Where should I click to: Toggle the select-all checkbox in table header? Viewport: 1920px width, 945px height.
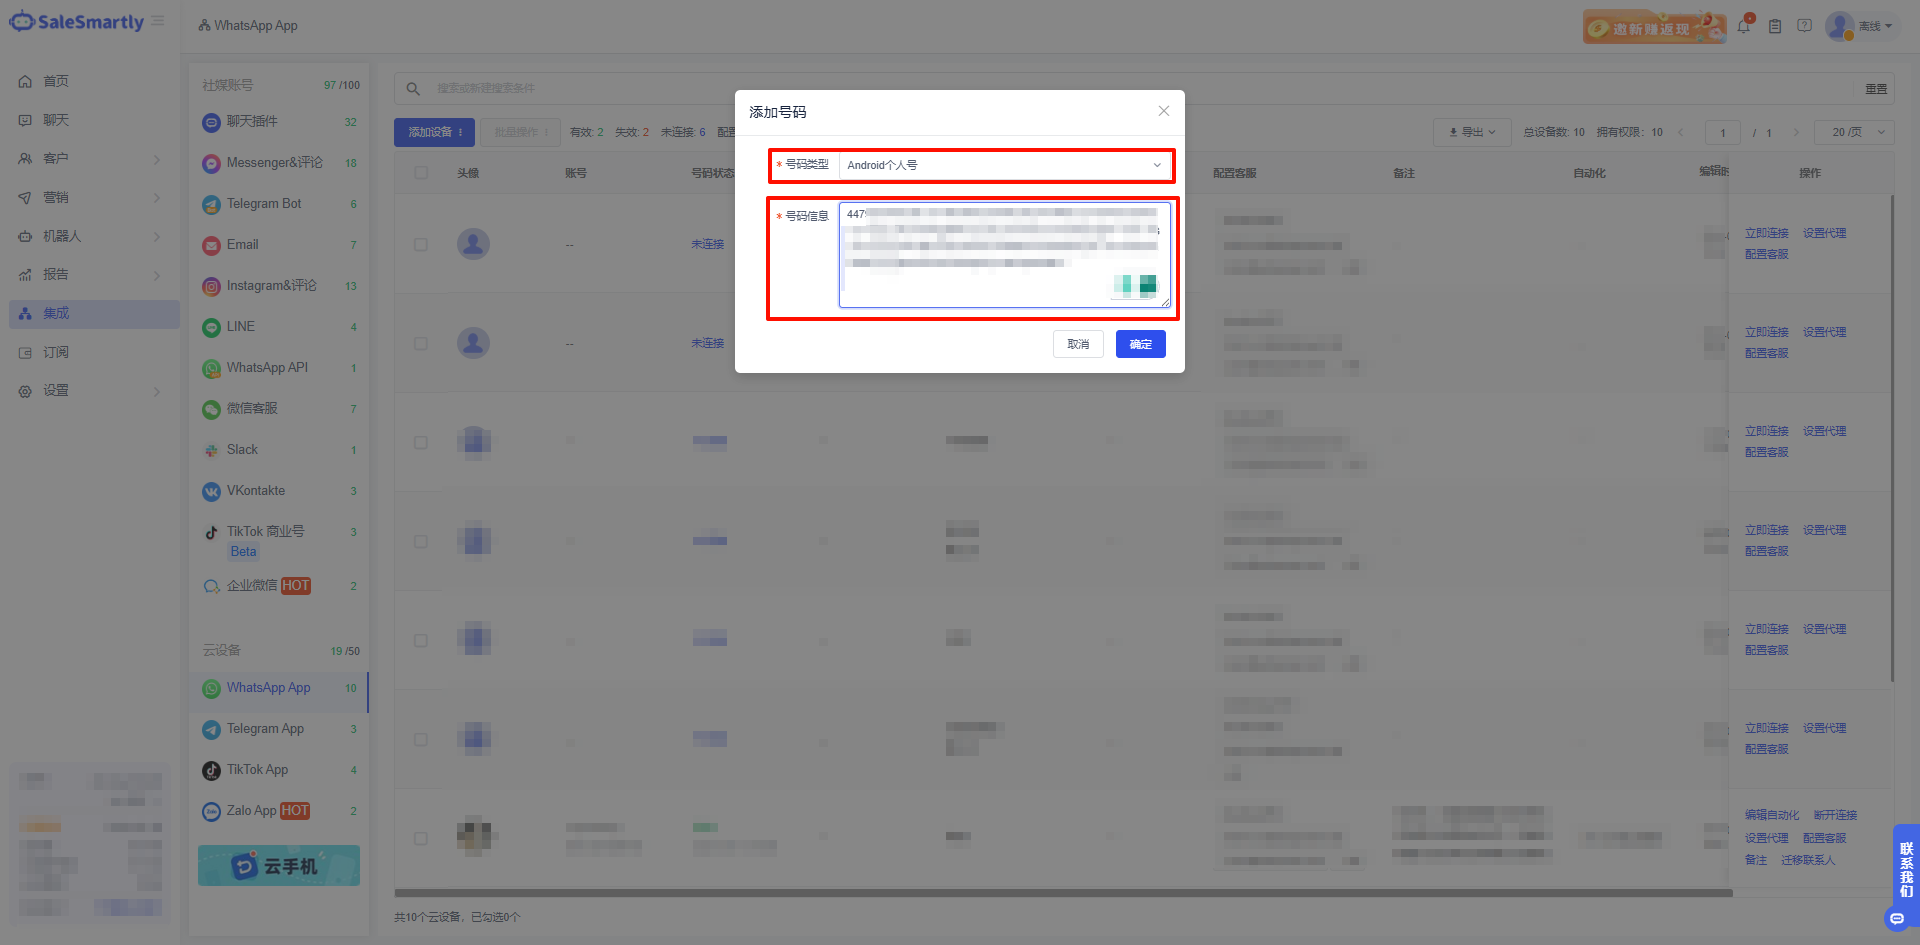coord(421,173)
